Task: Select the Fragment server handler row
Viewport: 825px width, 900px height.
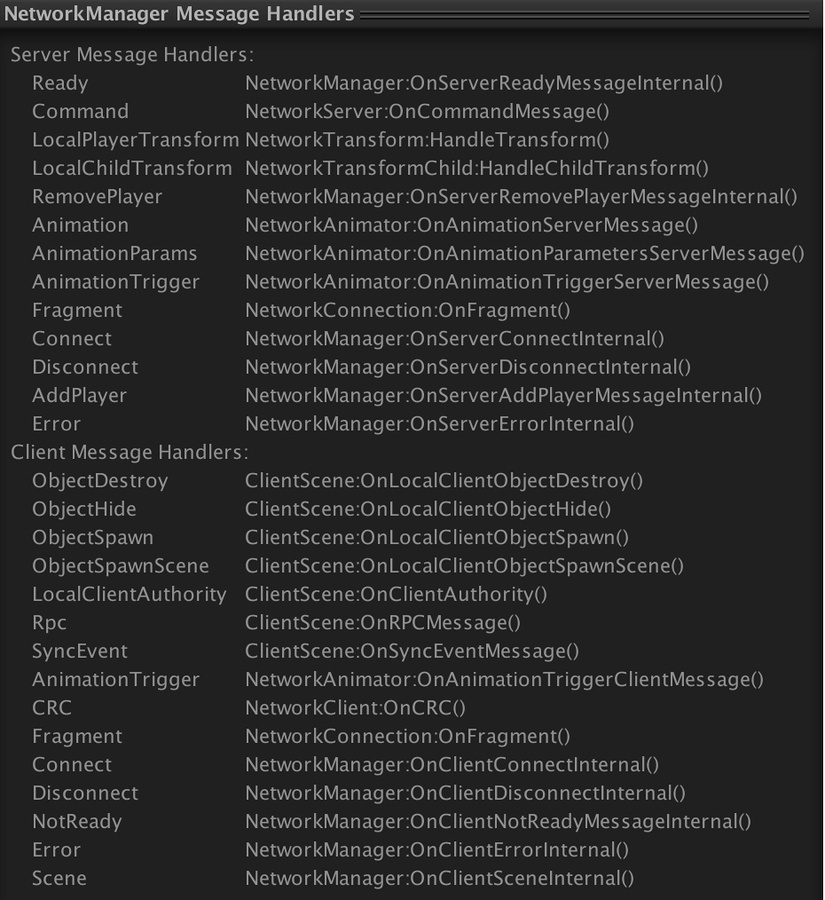Action: point(77,310)
